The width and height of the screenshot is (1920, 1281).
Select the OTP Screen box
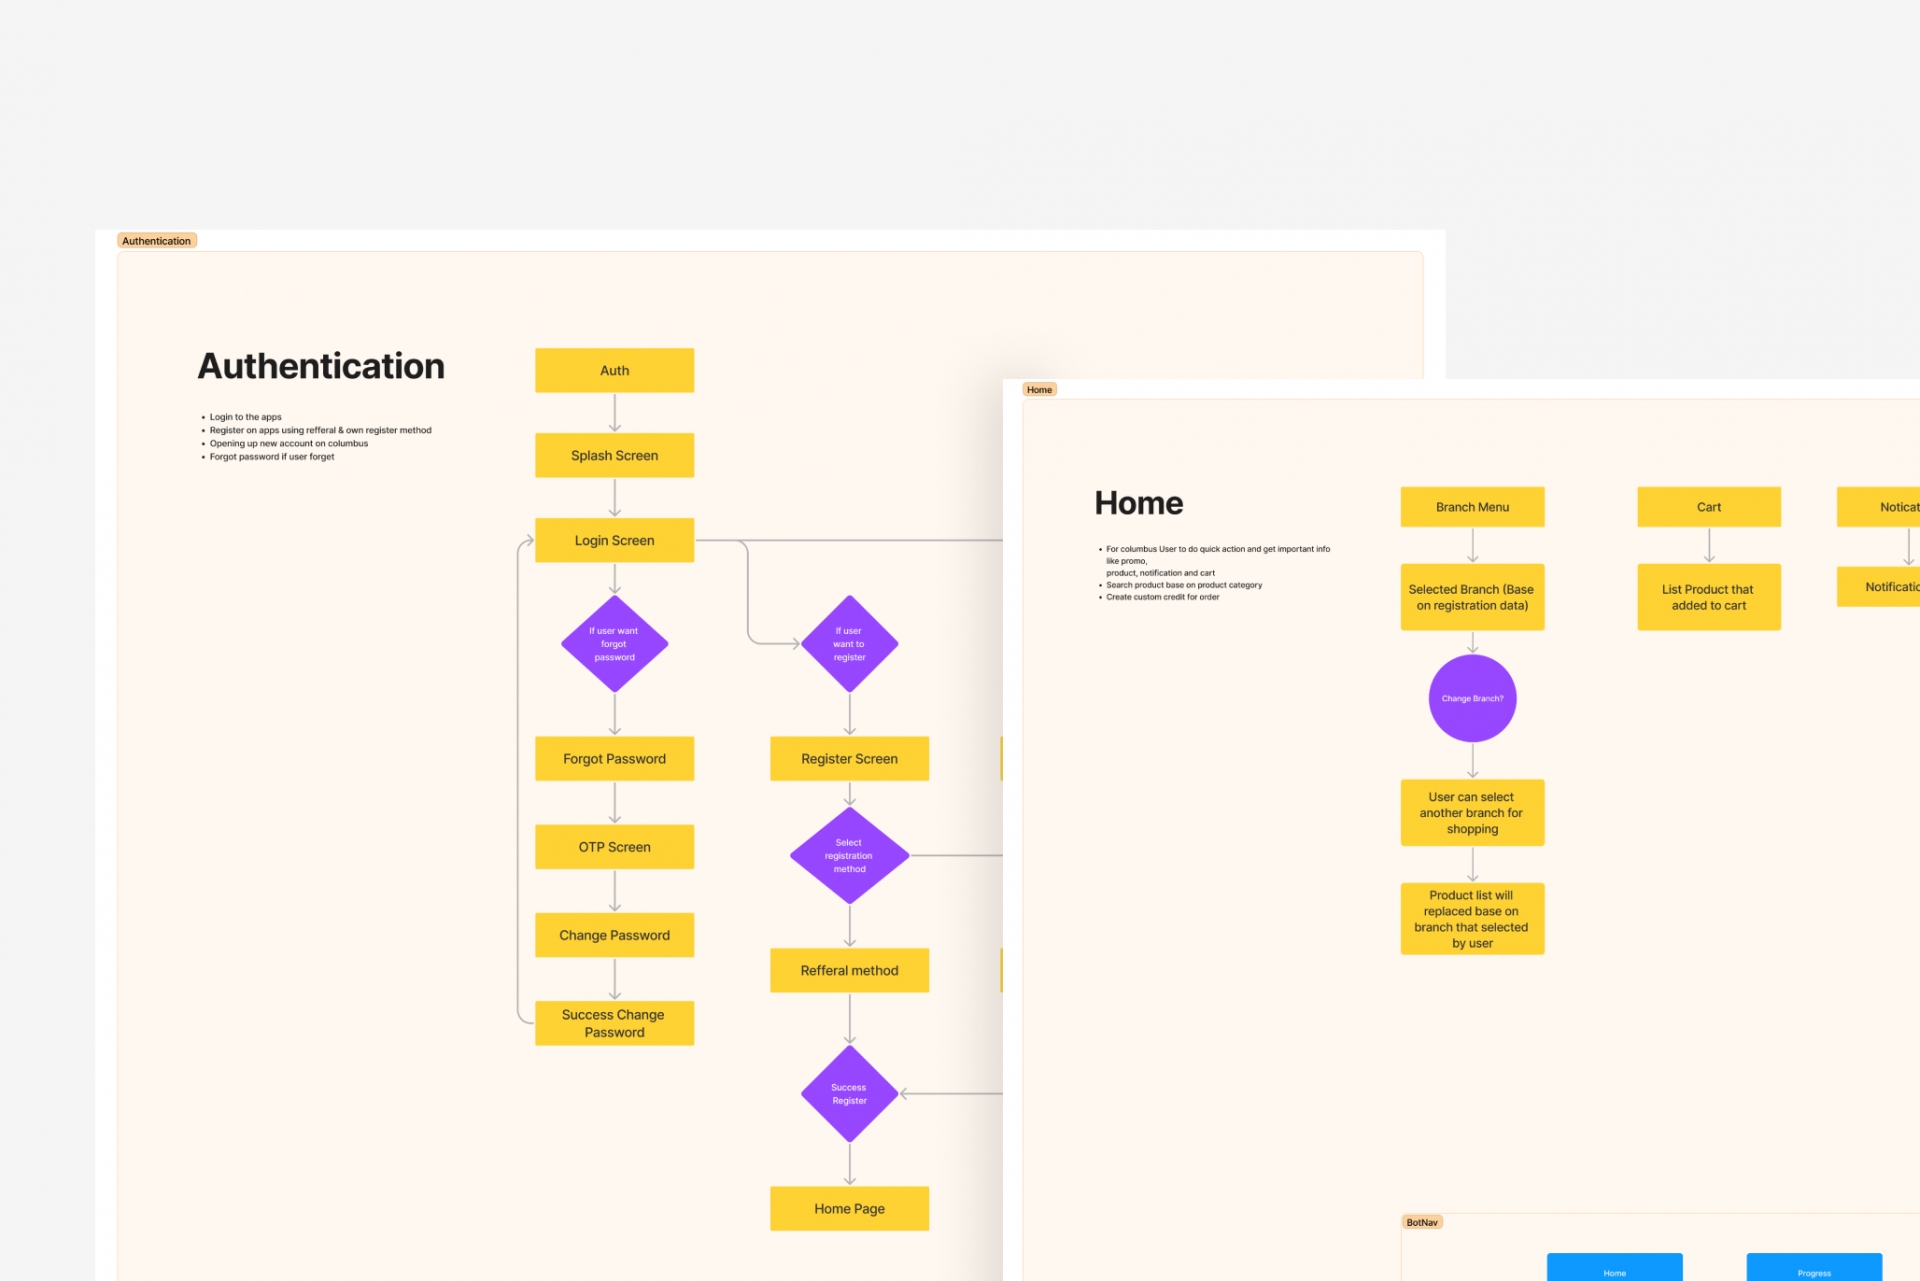614,847
